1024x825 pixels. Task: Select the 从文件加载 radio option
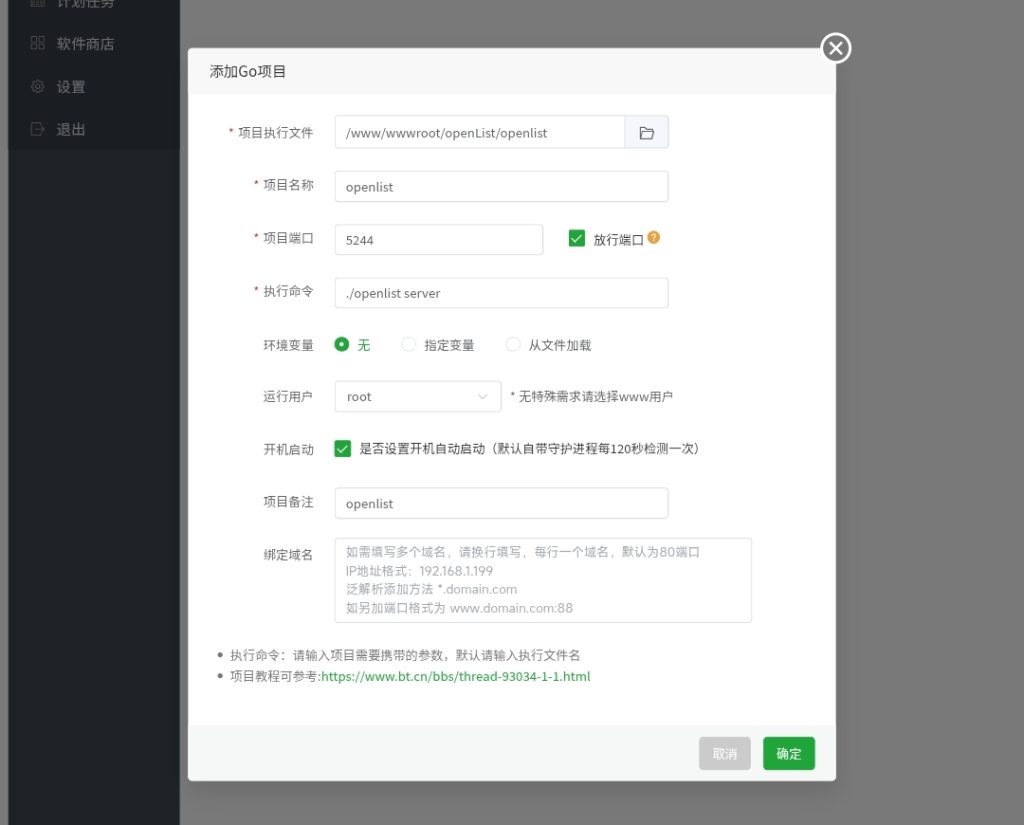pyautogui.click(x=513, y=344)
